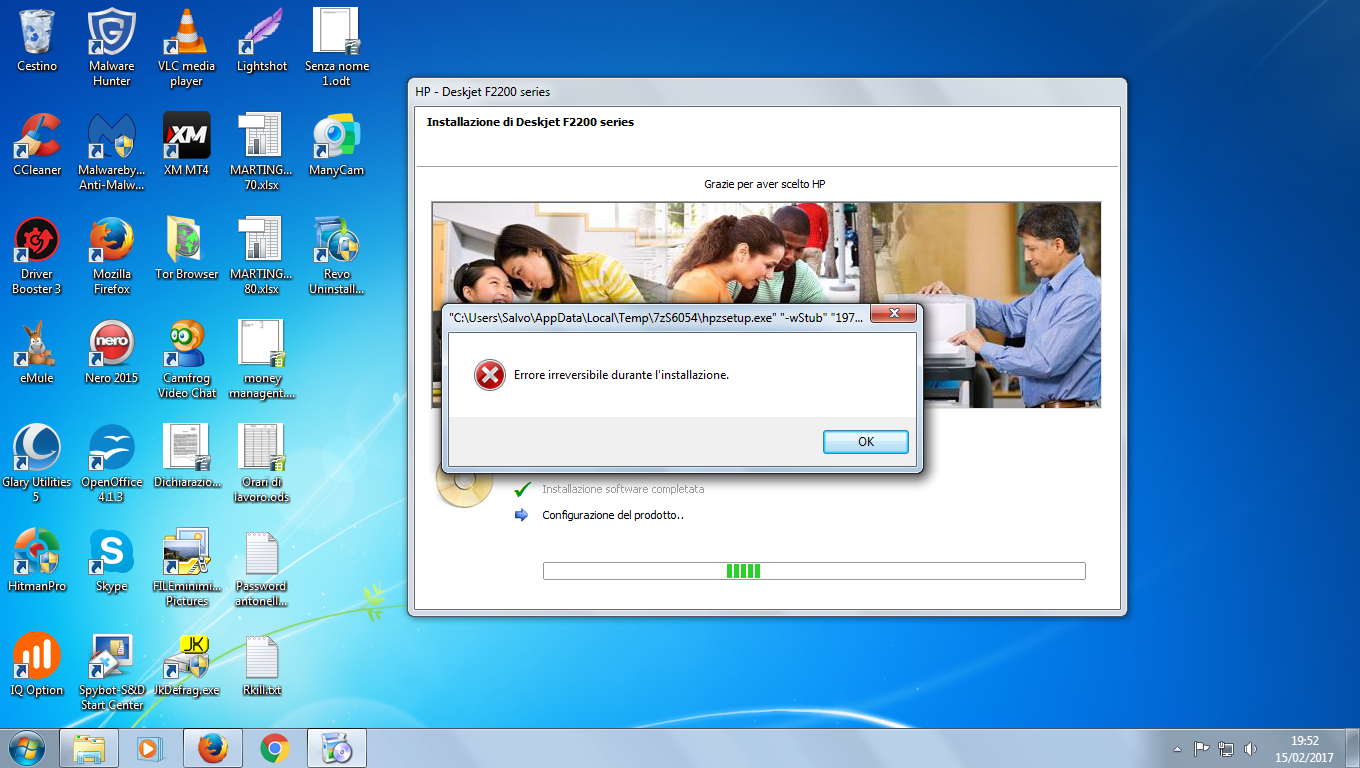
Task: Open the Windows Start menu
Action: (26, 748)
